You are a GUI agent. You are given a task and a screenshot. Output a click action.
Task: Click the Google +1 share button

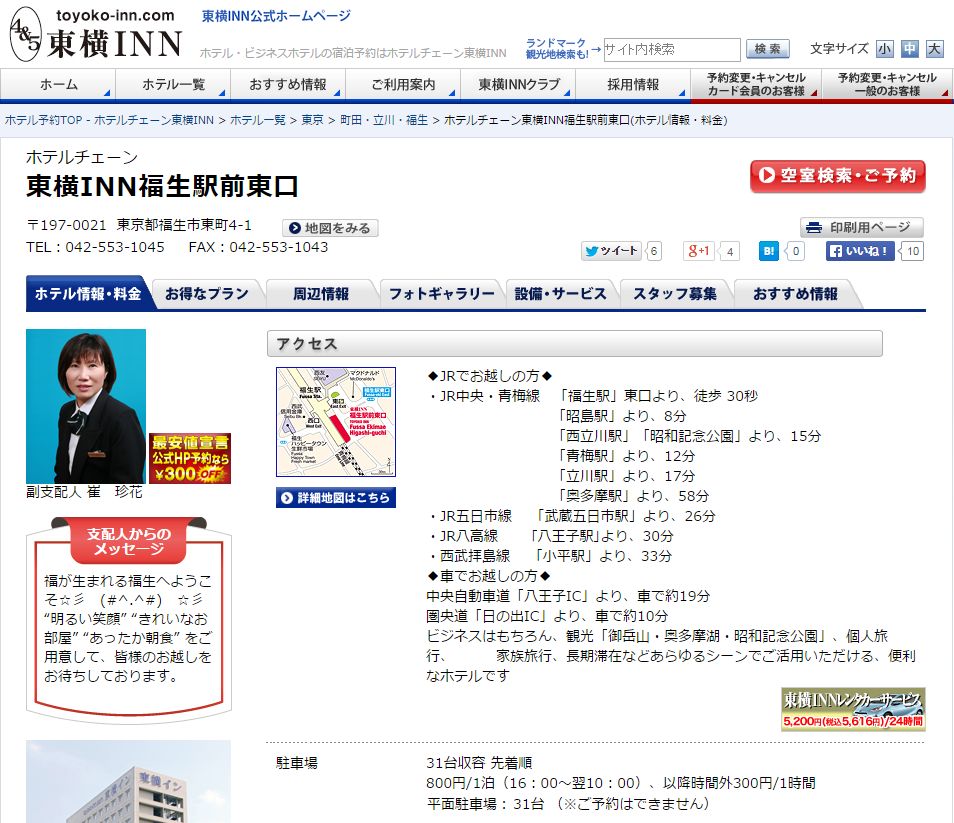point(698,251)
